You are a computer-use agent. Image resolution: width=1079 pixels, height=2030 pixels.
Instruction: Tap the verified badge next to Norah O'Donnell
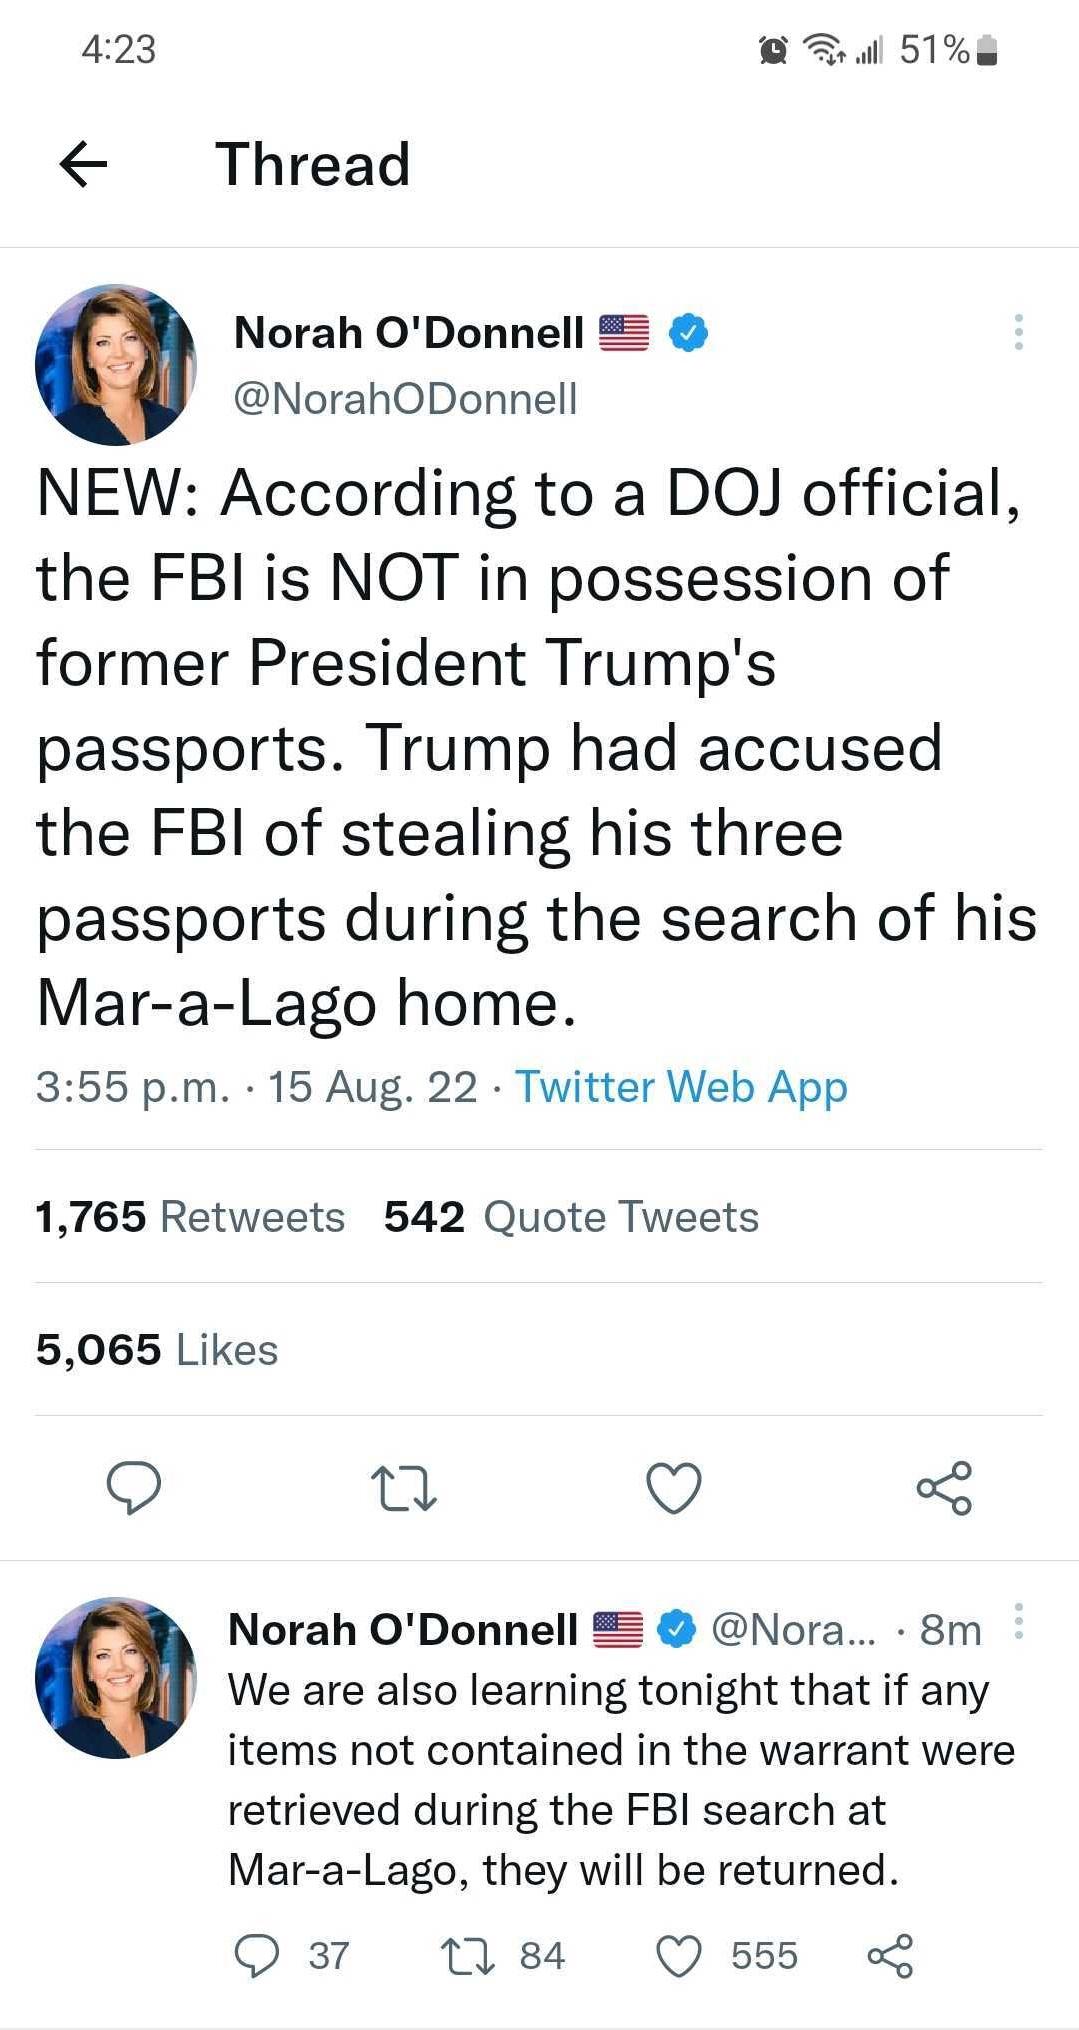pyautogui.click(x=686, y=332)
